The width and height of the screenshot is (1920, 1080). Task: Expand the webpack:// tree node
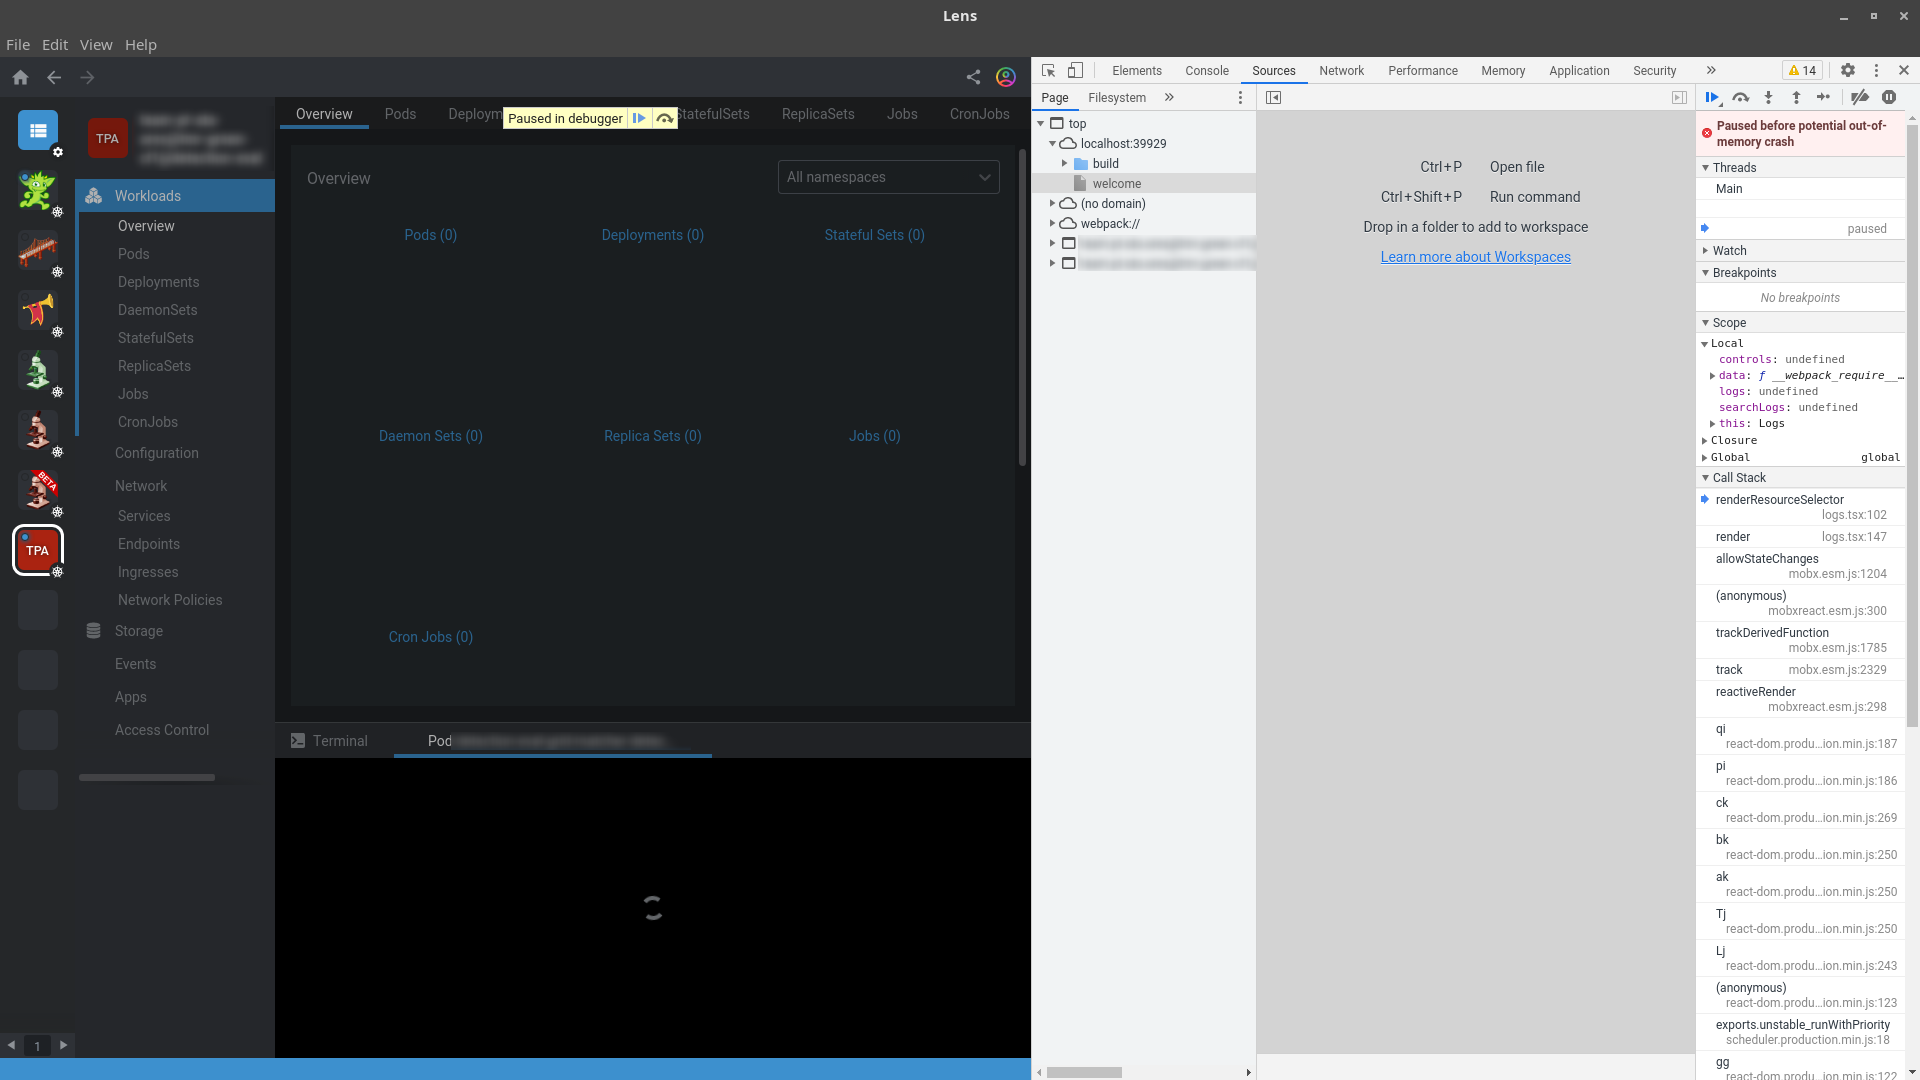tap(1052, 223)
